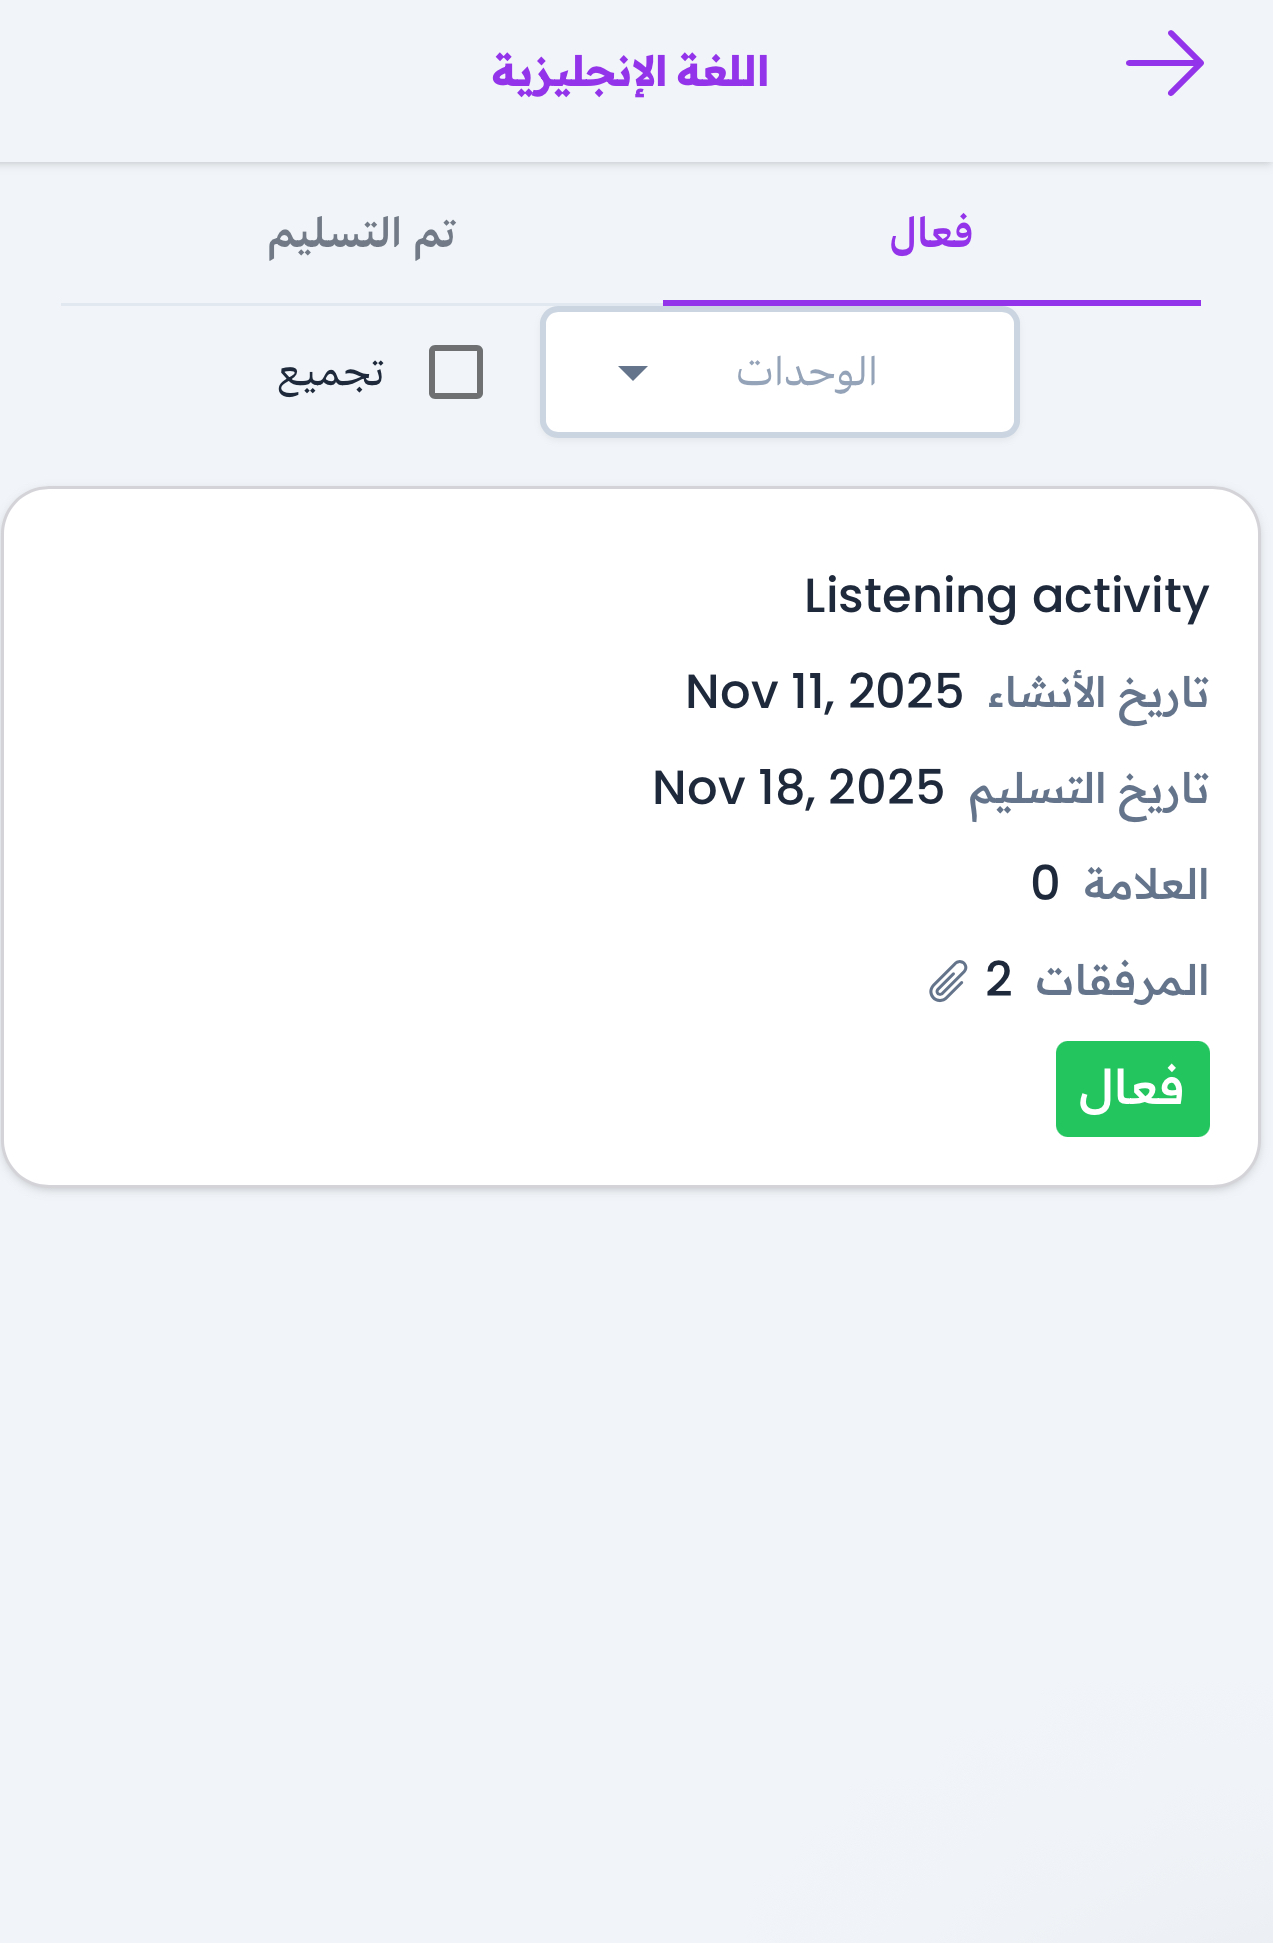
Task: Select the Nov 18, 2025 due date
Action: point(798,788)
